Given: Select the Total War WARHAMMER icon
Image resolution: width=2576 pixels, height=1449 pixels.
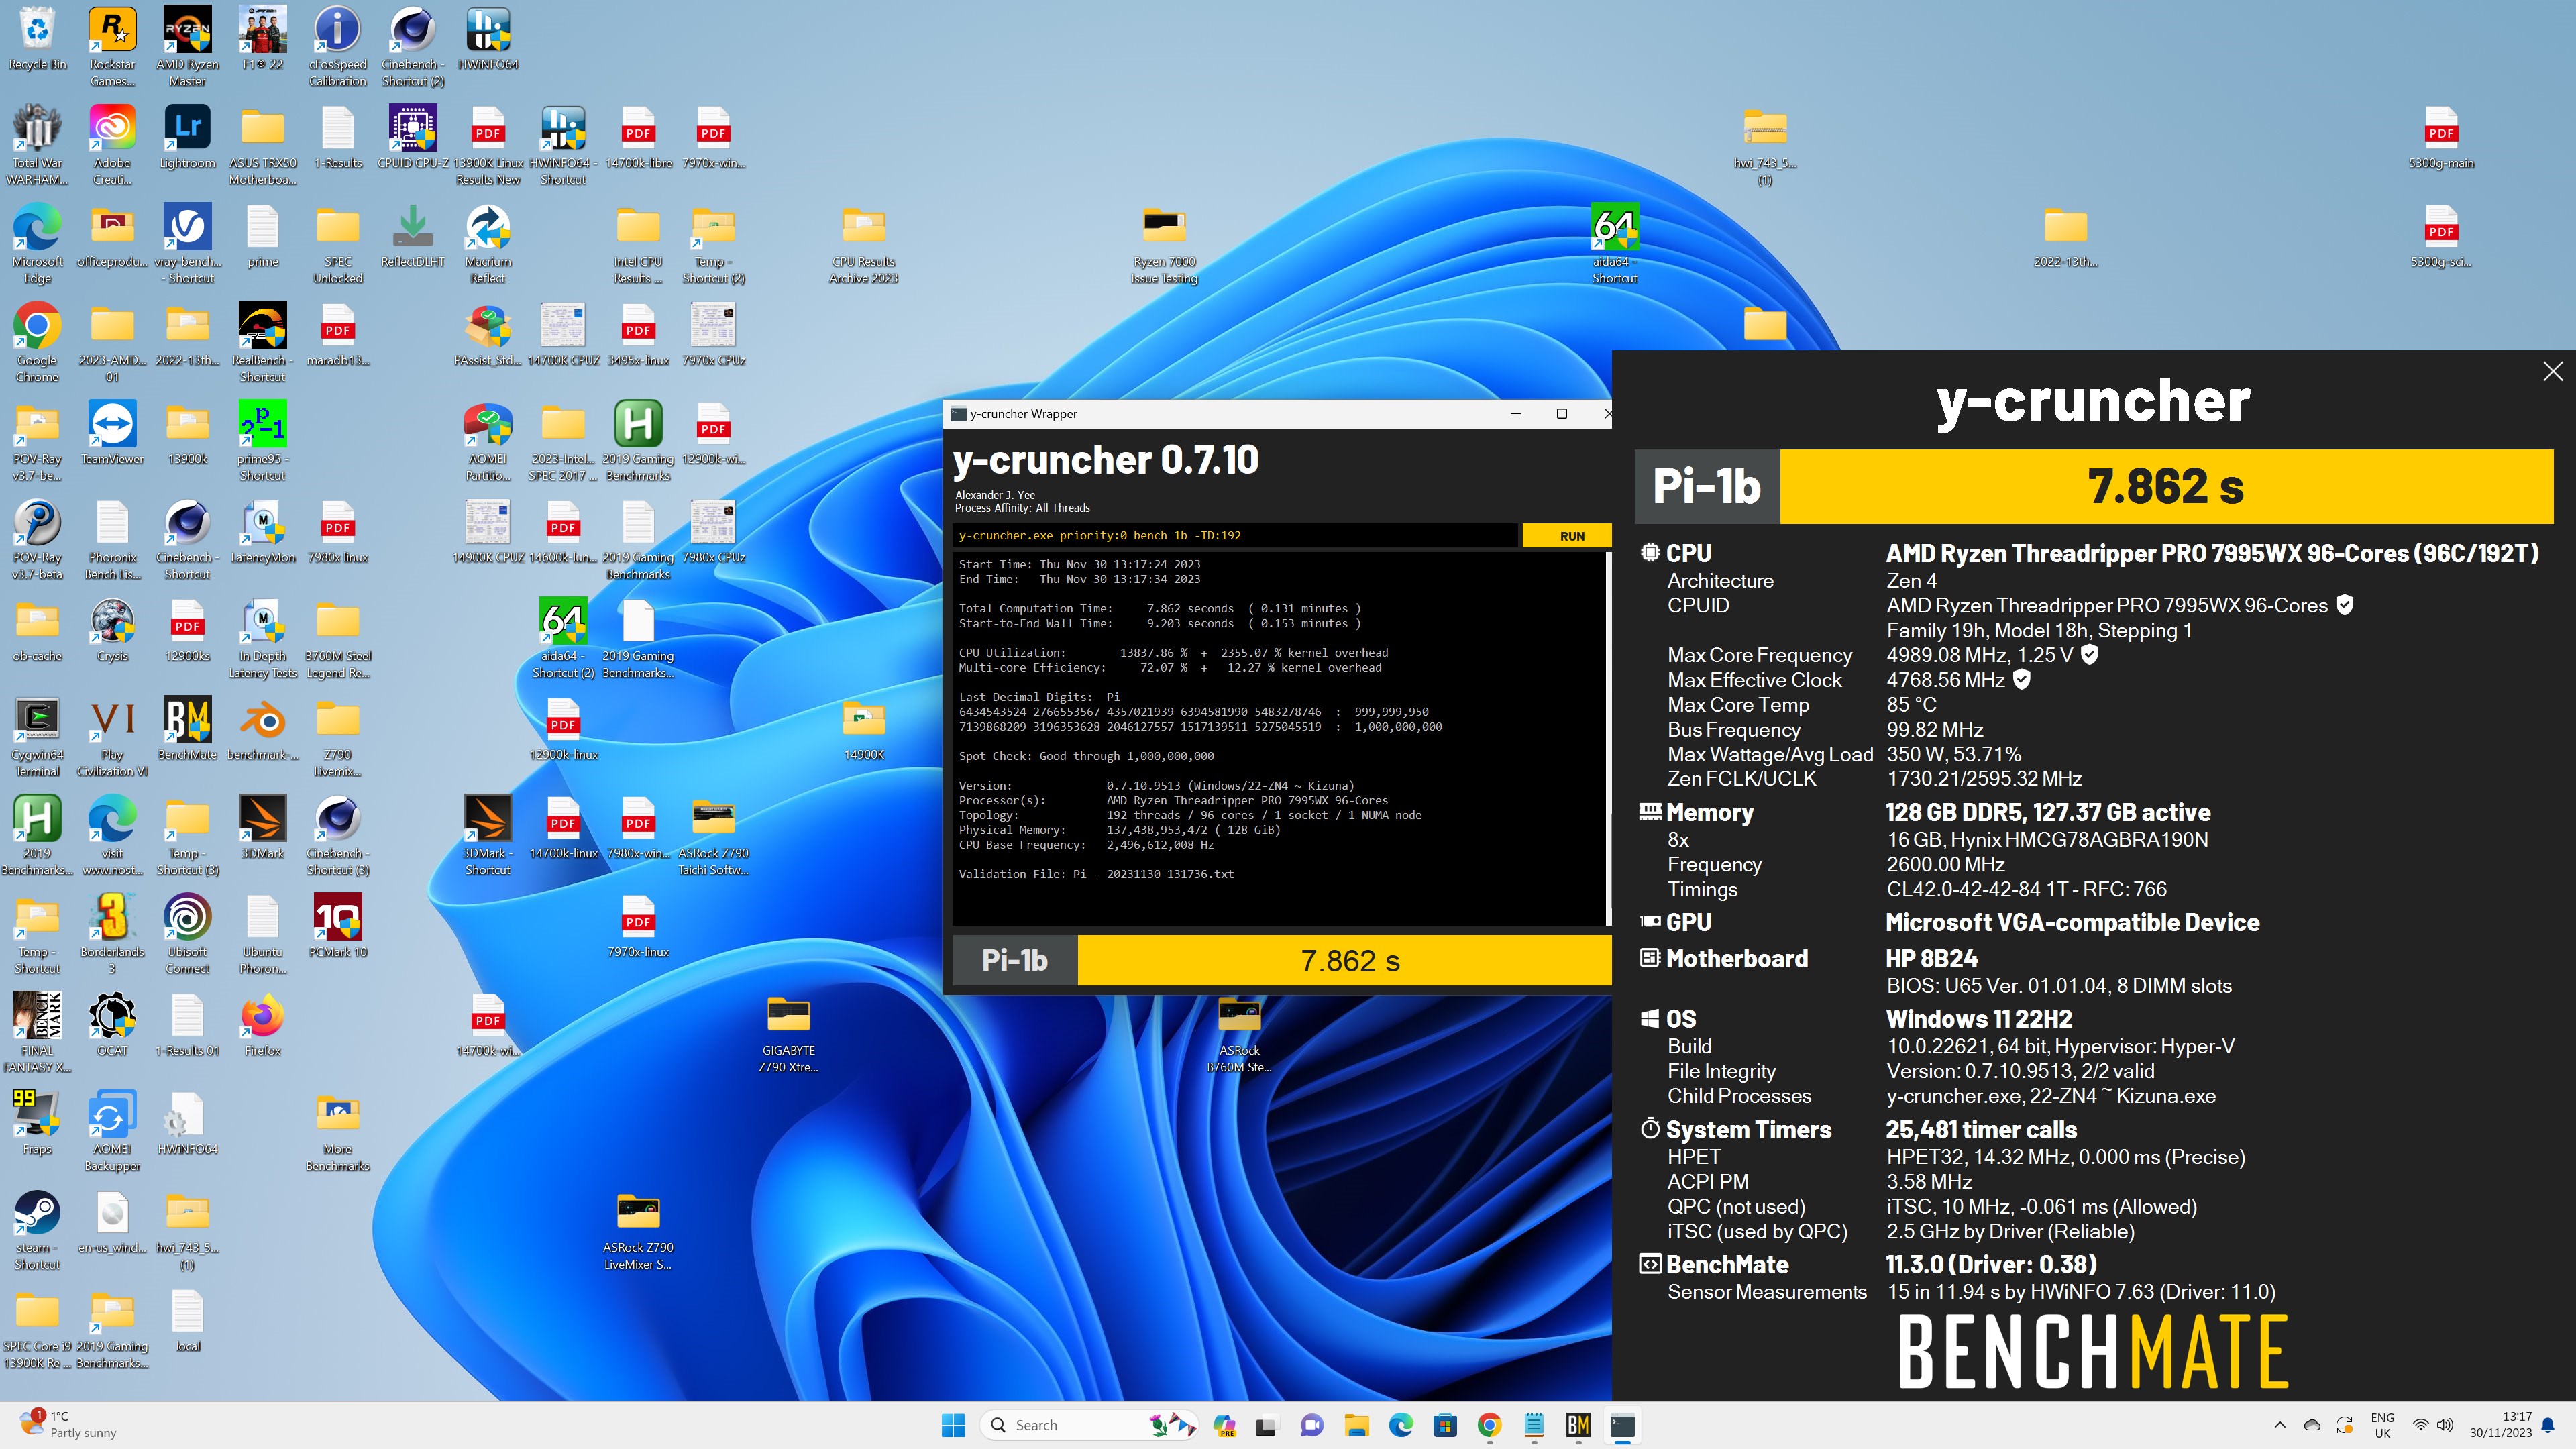Looking at the screenshot, I should click(37, 146).
